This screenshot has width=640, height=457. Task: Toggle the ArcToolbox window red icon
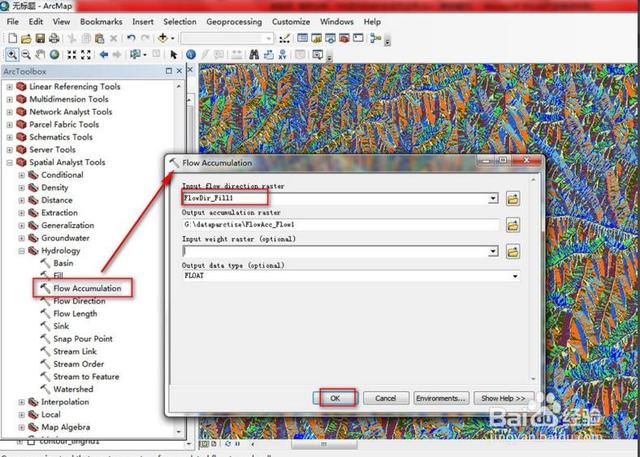(x=344, y=38)
